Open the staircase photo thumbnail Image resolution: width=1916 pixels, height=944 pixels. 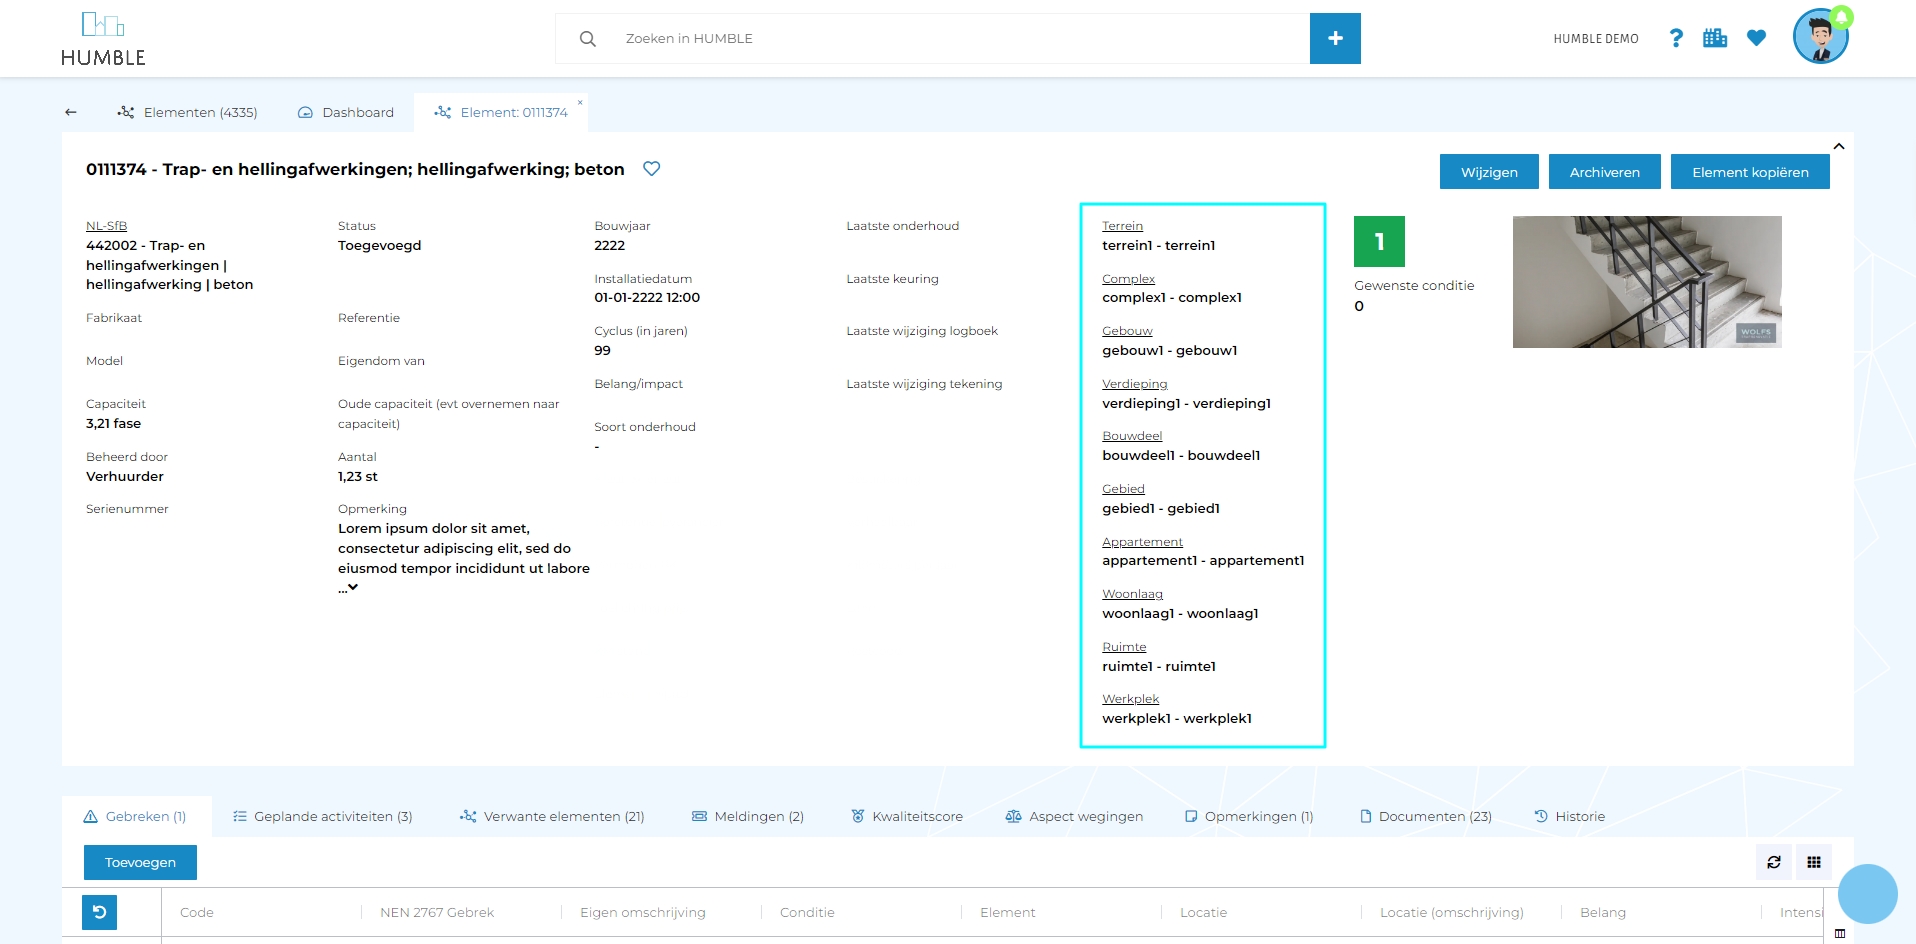click(x=1647, y=282)
